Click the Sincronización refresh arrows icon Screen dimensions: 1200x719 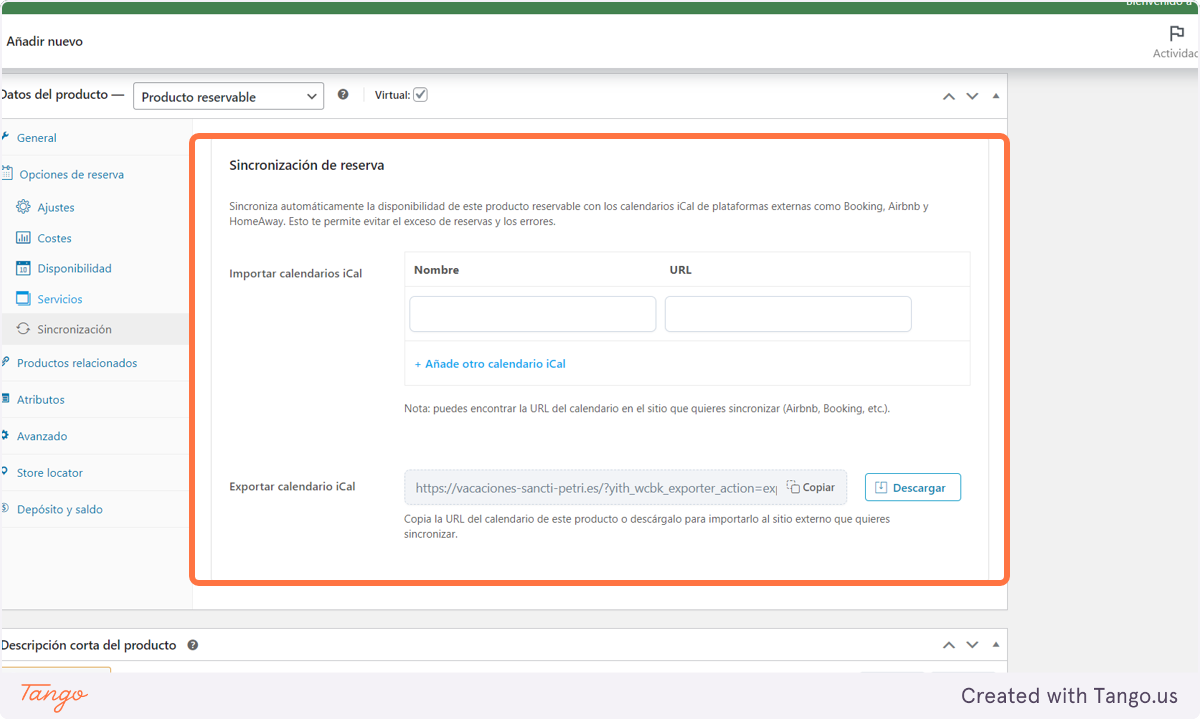click(x=23, y=329)
